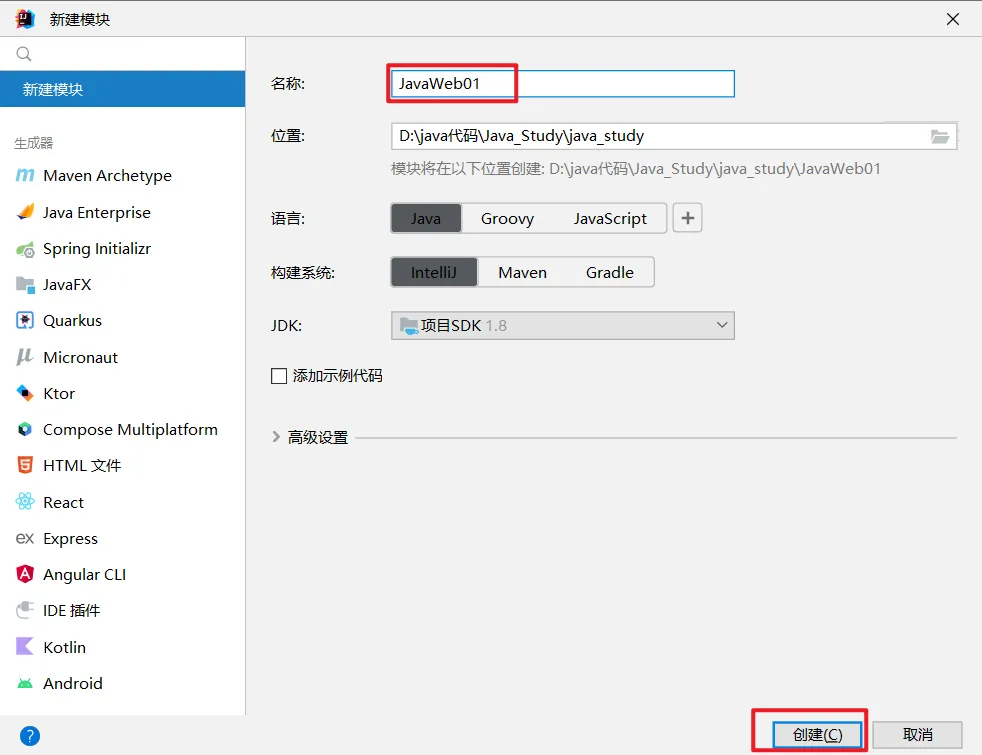This screenshot has height=755, width=982.
Task: Select the IDE 插件 text label
Action: (x=71, y=610)
